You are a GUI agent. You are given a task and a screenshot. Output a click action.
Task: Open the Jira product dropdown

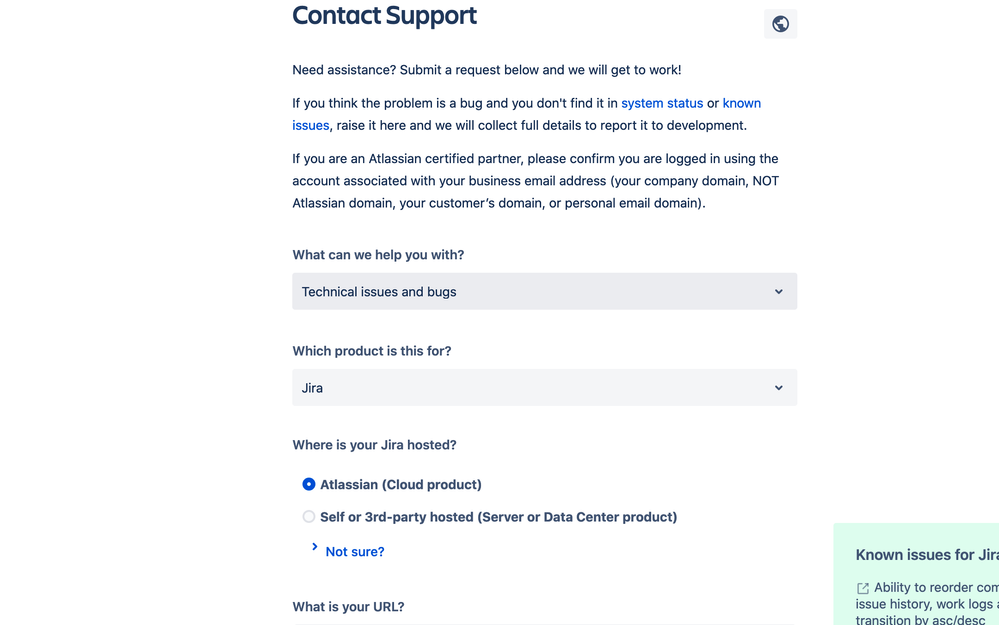pos(544,388)
